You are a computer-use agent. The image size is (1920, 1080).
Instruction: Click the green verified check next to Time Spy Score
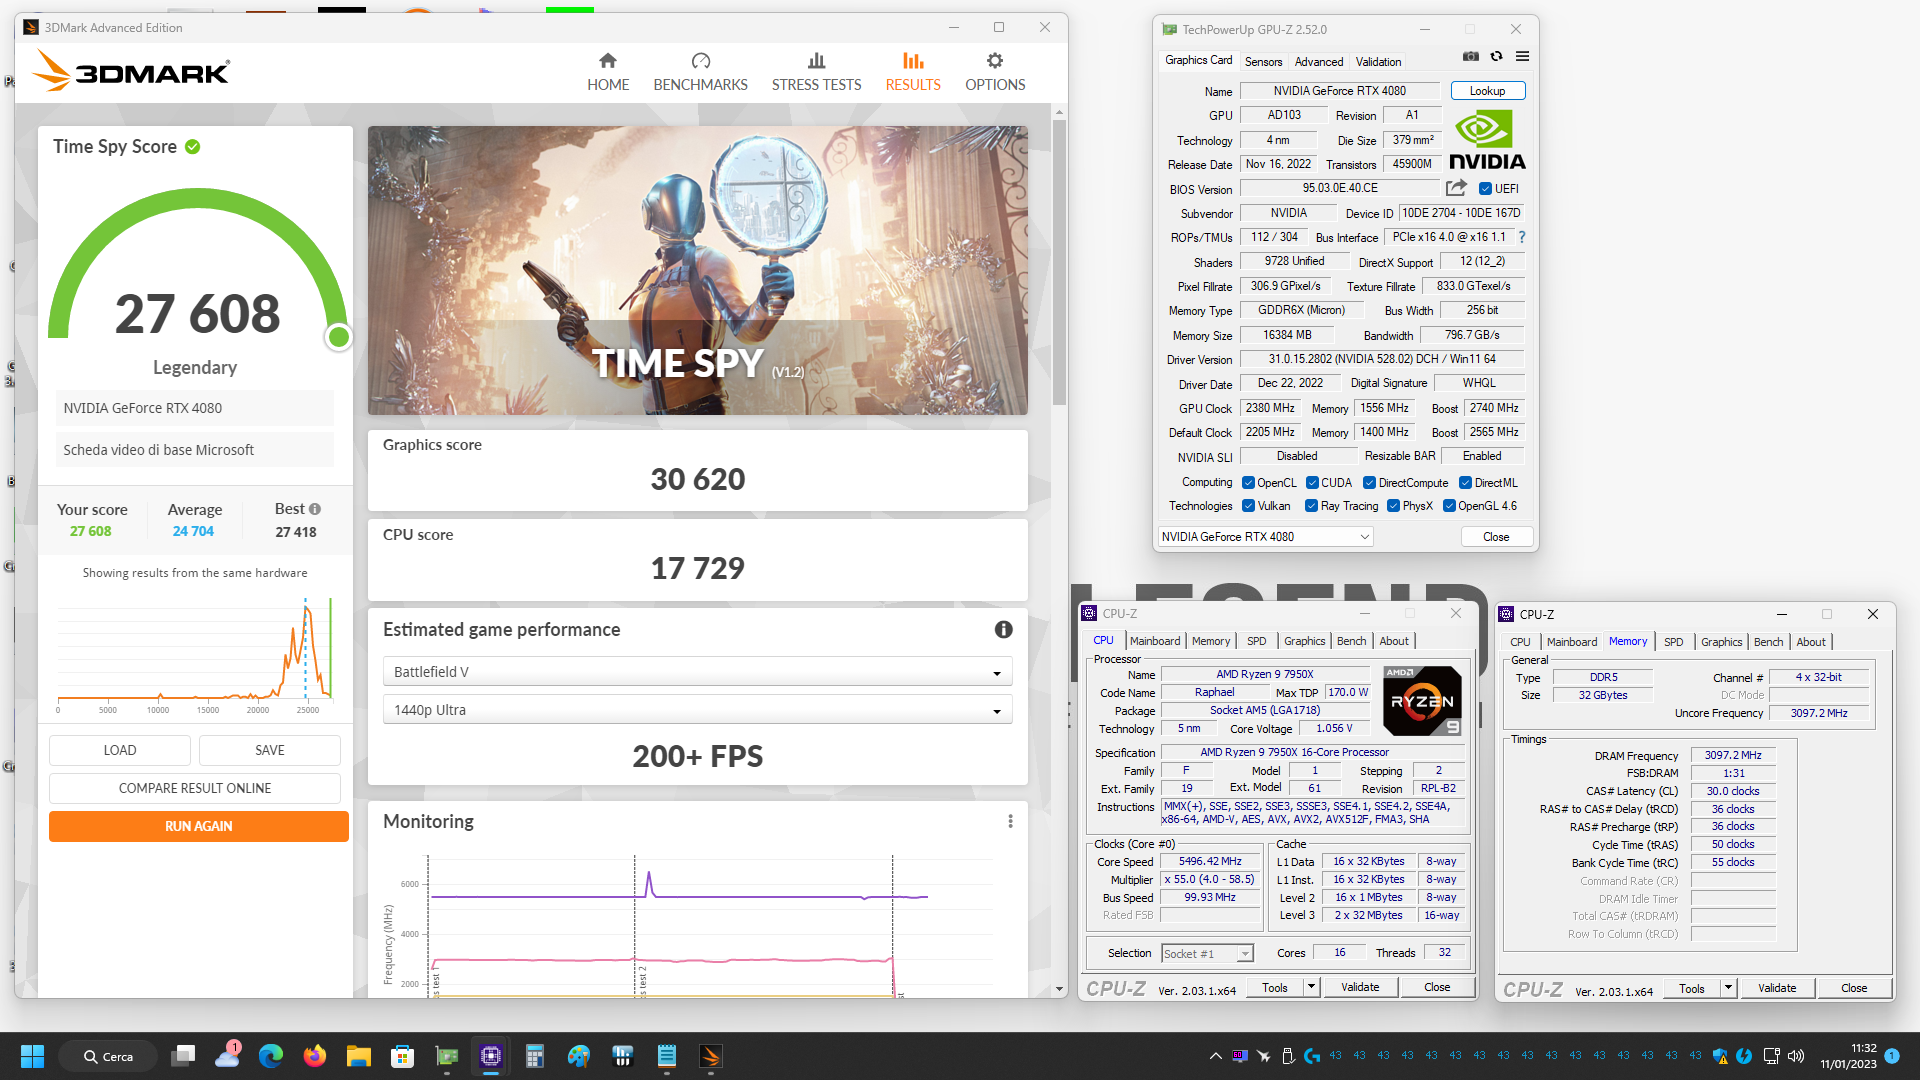193,147
